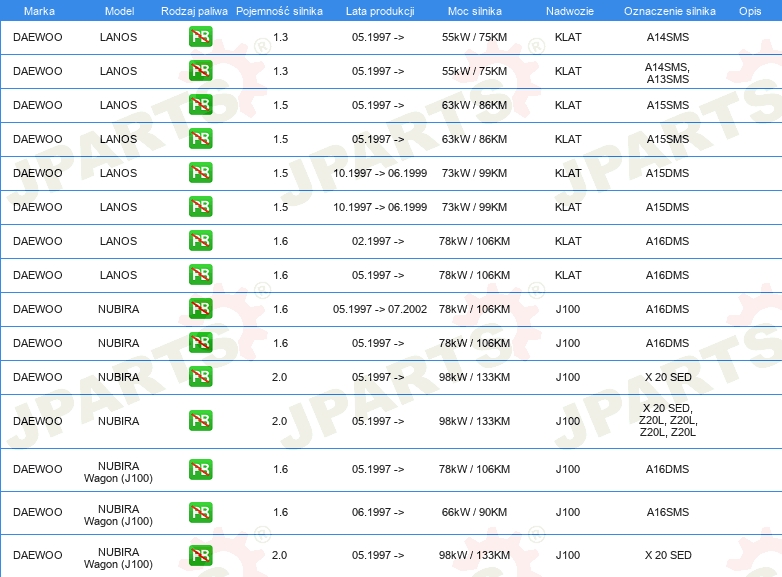
Task: Click the Marka column header
Action: 39,11
